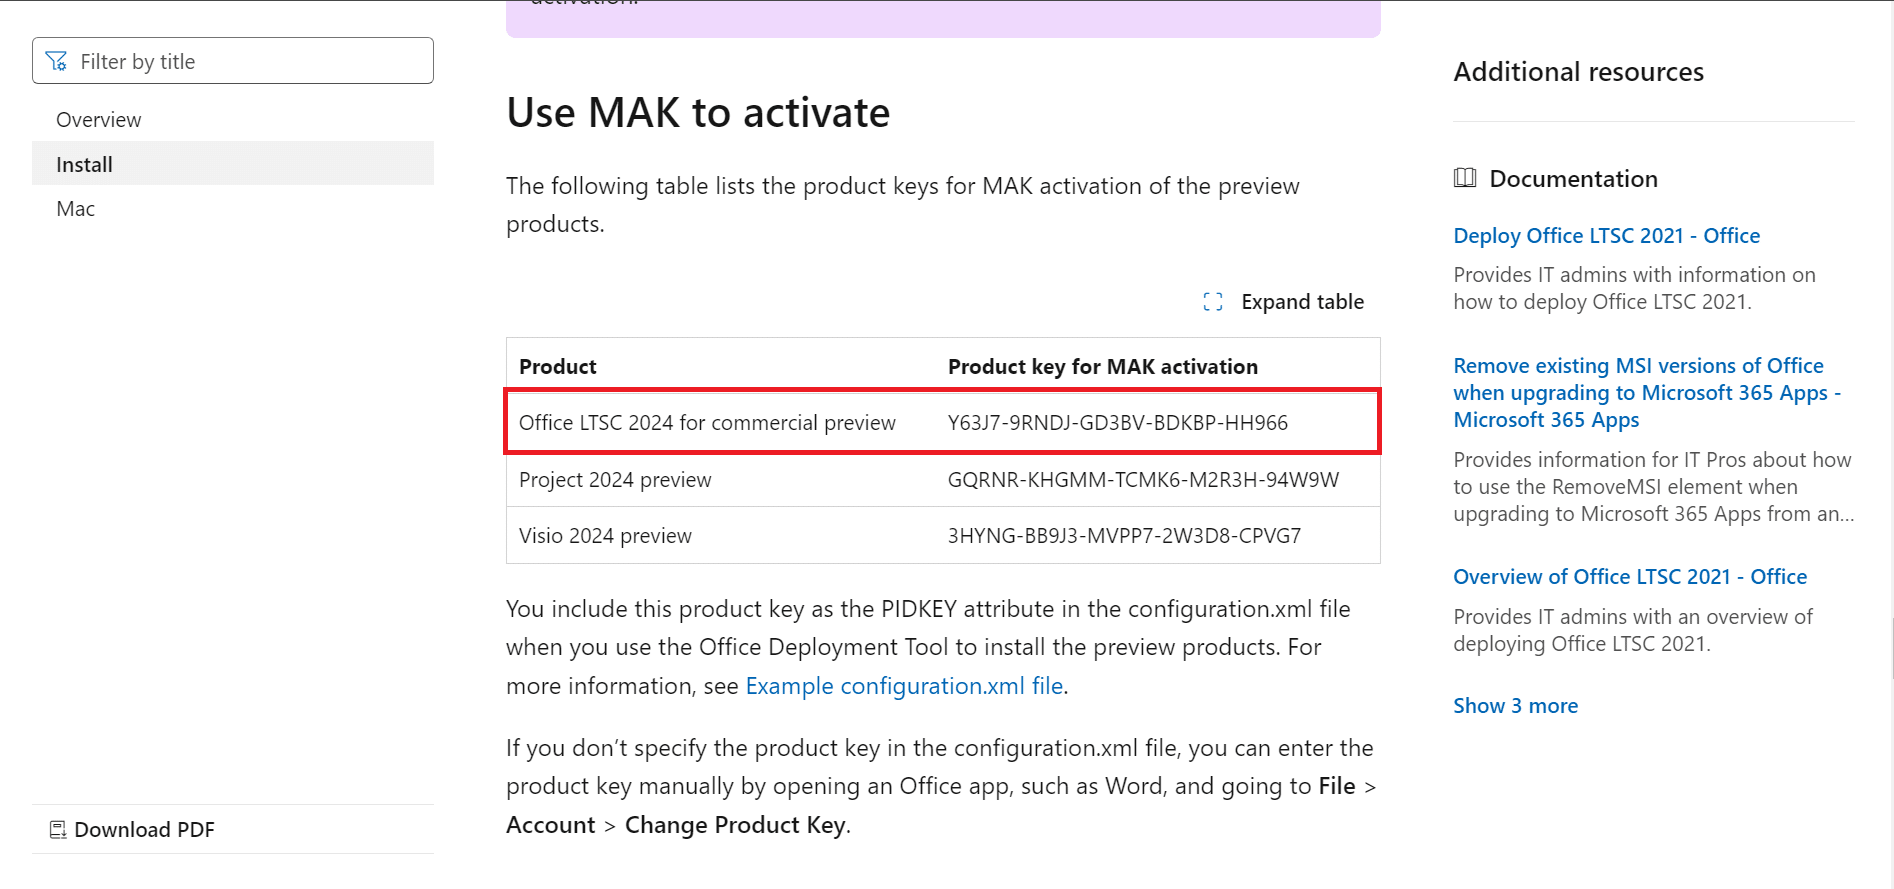Click the Office LTSC 2024 product key

[1117, 423]
